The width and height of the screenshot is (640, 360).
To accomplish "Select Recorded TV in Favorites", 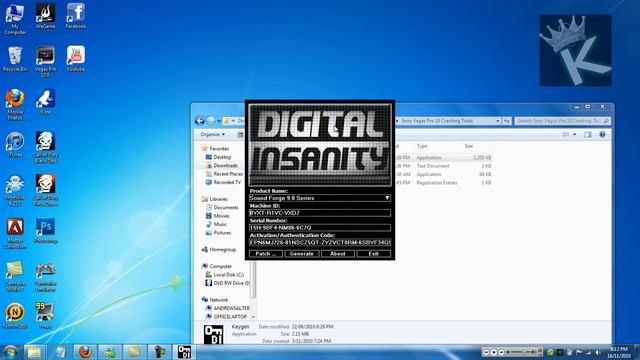I will pos(227,182).
